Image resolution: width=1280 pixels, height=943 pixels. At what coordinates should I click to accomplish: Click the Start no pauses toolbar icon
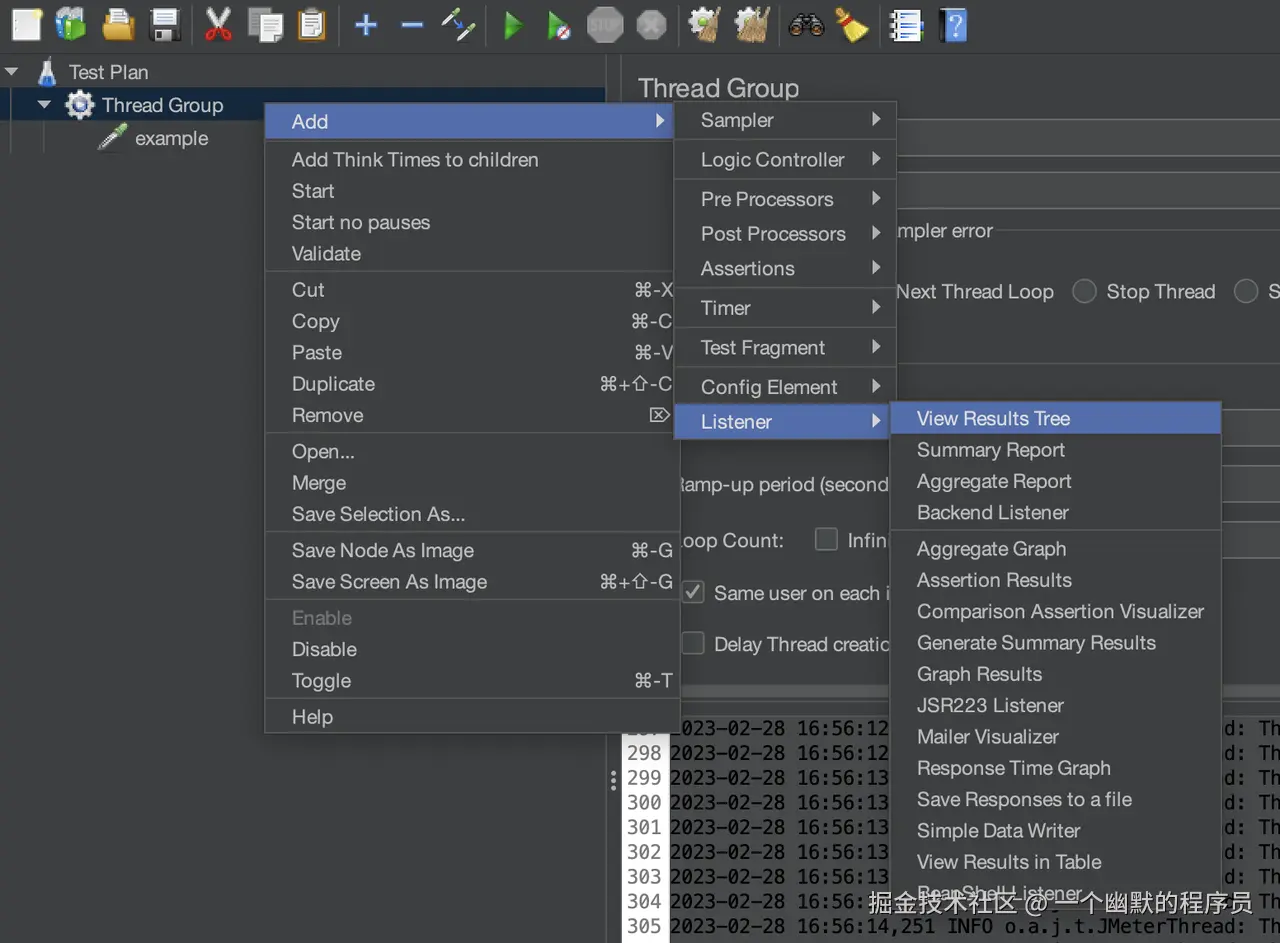[x=558, y=25]
